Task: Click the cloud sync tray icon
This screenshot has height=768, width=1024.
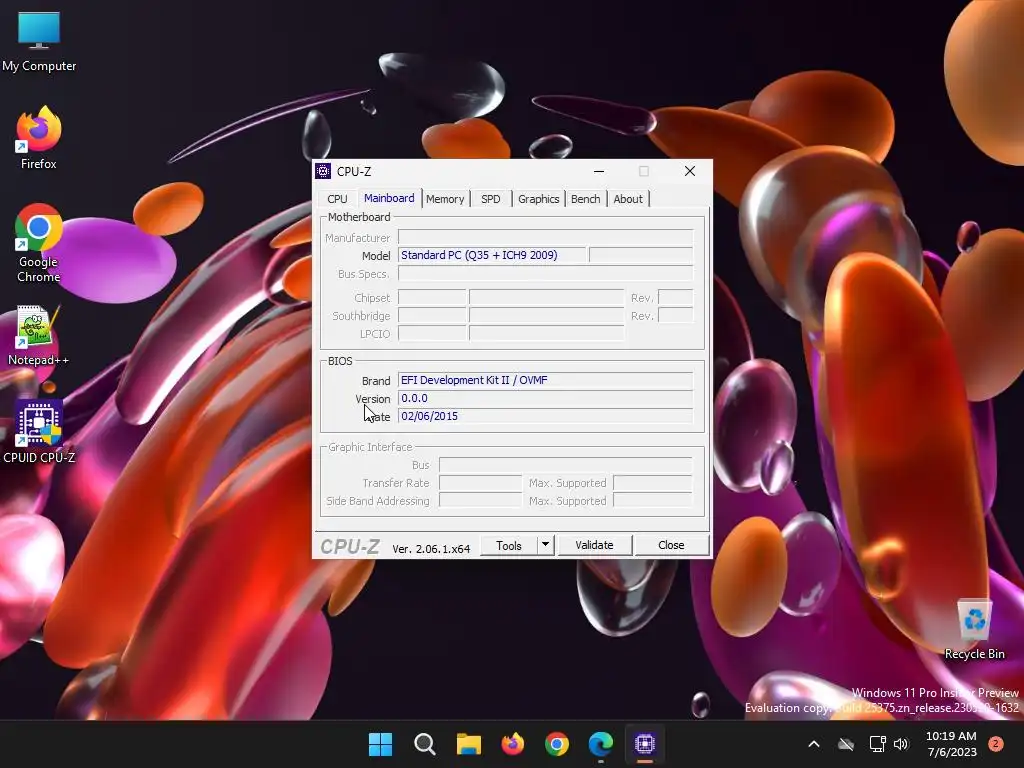Action: click(846, 744)
